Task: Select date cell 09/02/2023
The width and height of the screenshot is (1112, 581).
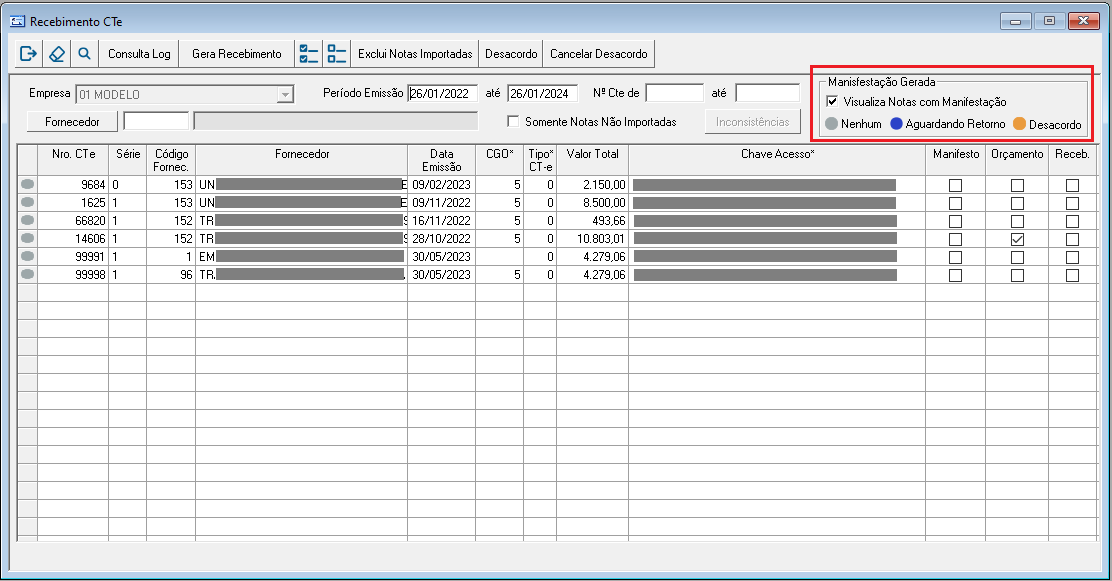Action: pyautogui.click(x=441, y=184)
